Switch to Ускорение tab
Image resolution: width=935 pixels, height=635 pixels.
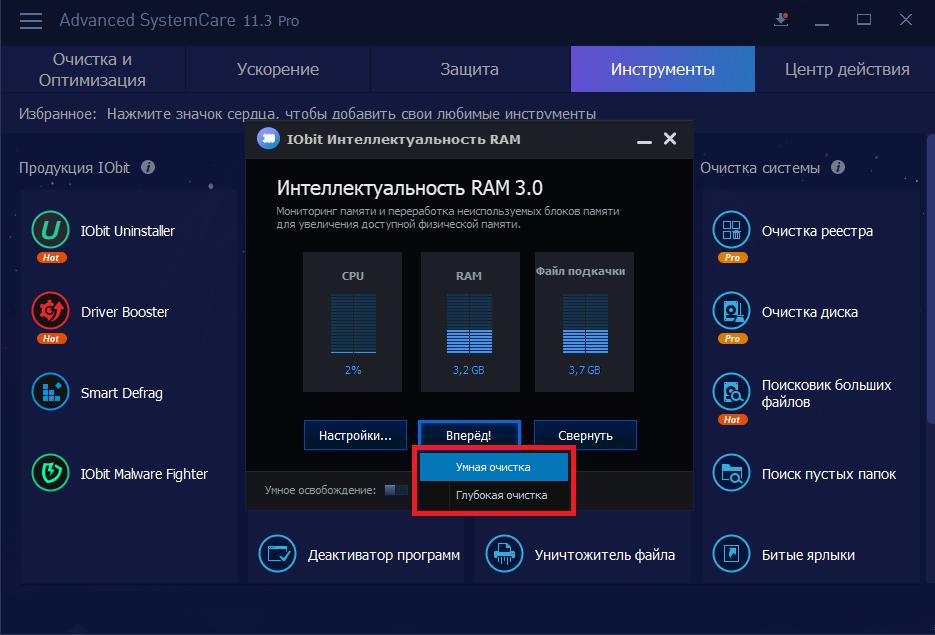(278, 69)
